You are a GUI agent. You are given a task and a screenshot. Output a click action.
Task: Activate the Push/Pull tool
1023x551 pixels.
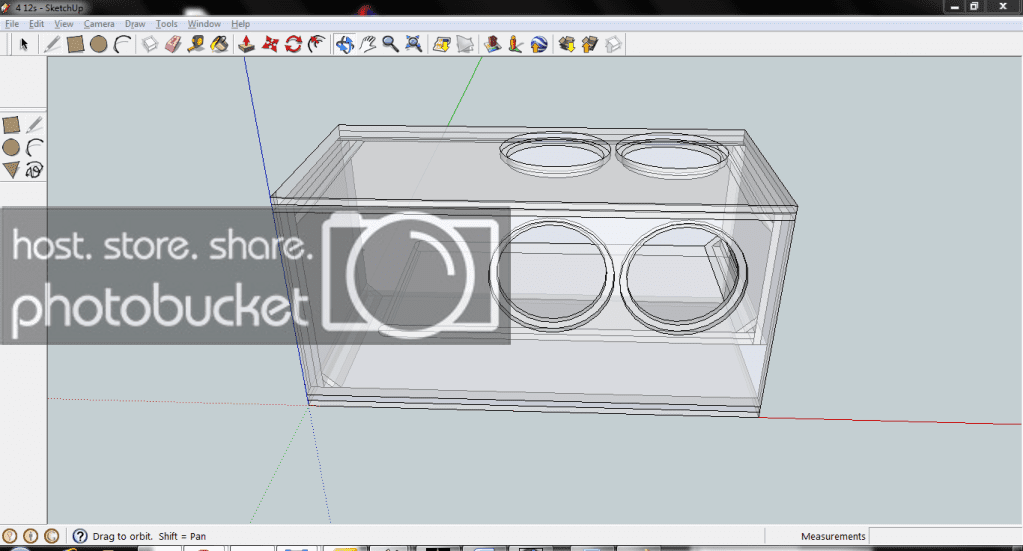click(247, 44)
